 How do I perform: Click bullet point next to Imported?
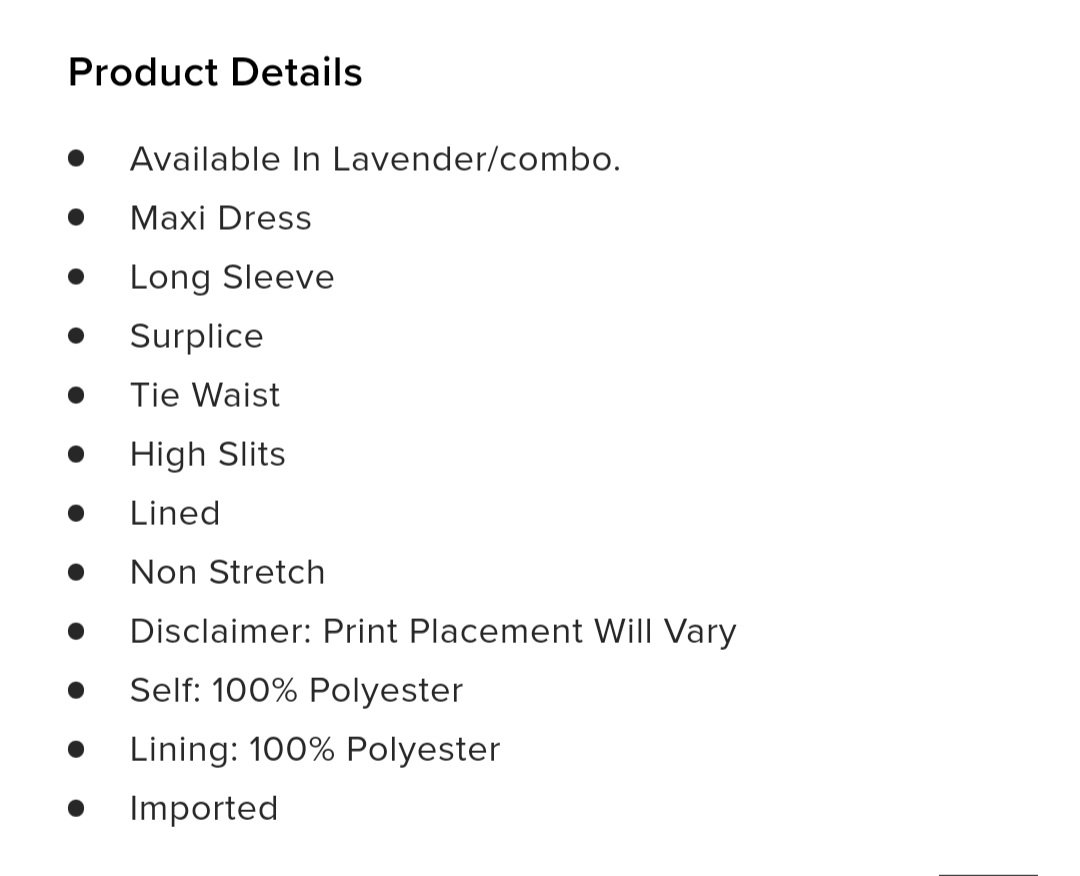[x=76, y=809]
